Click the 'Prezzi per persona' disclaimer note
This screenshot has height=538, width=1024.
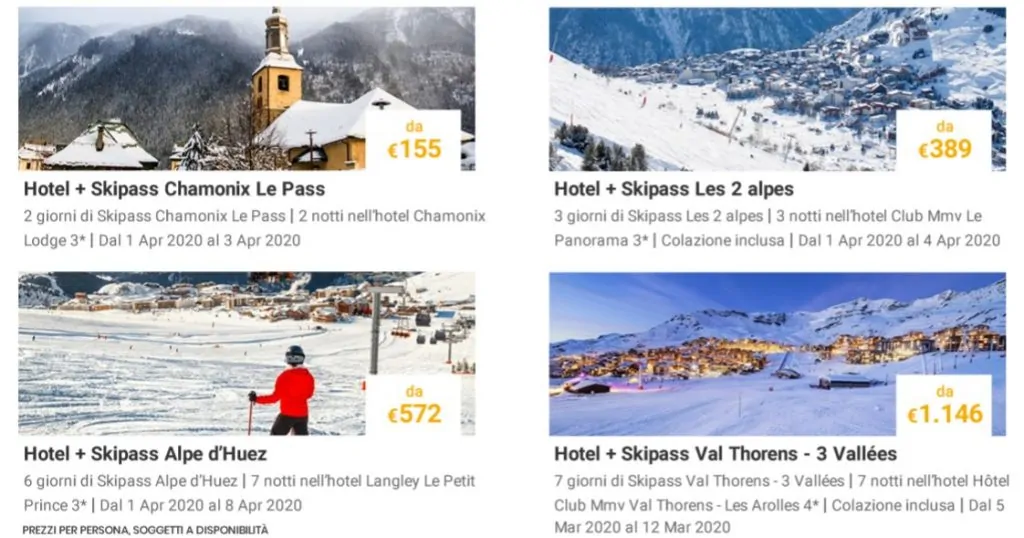145,530
